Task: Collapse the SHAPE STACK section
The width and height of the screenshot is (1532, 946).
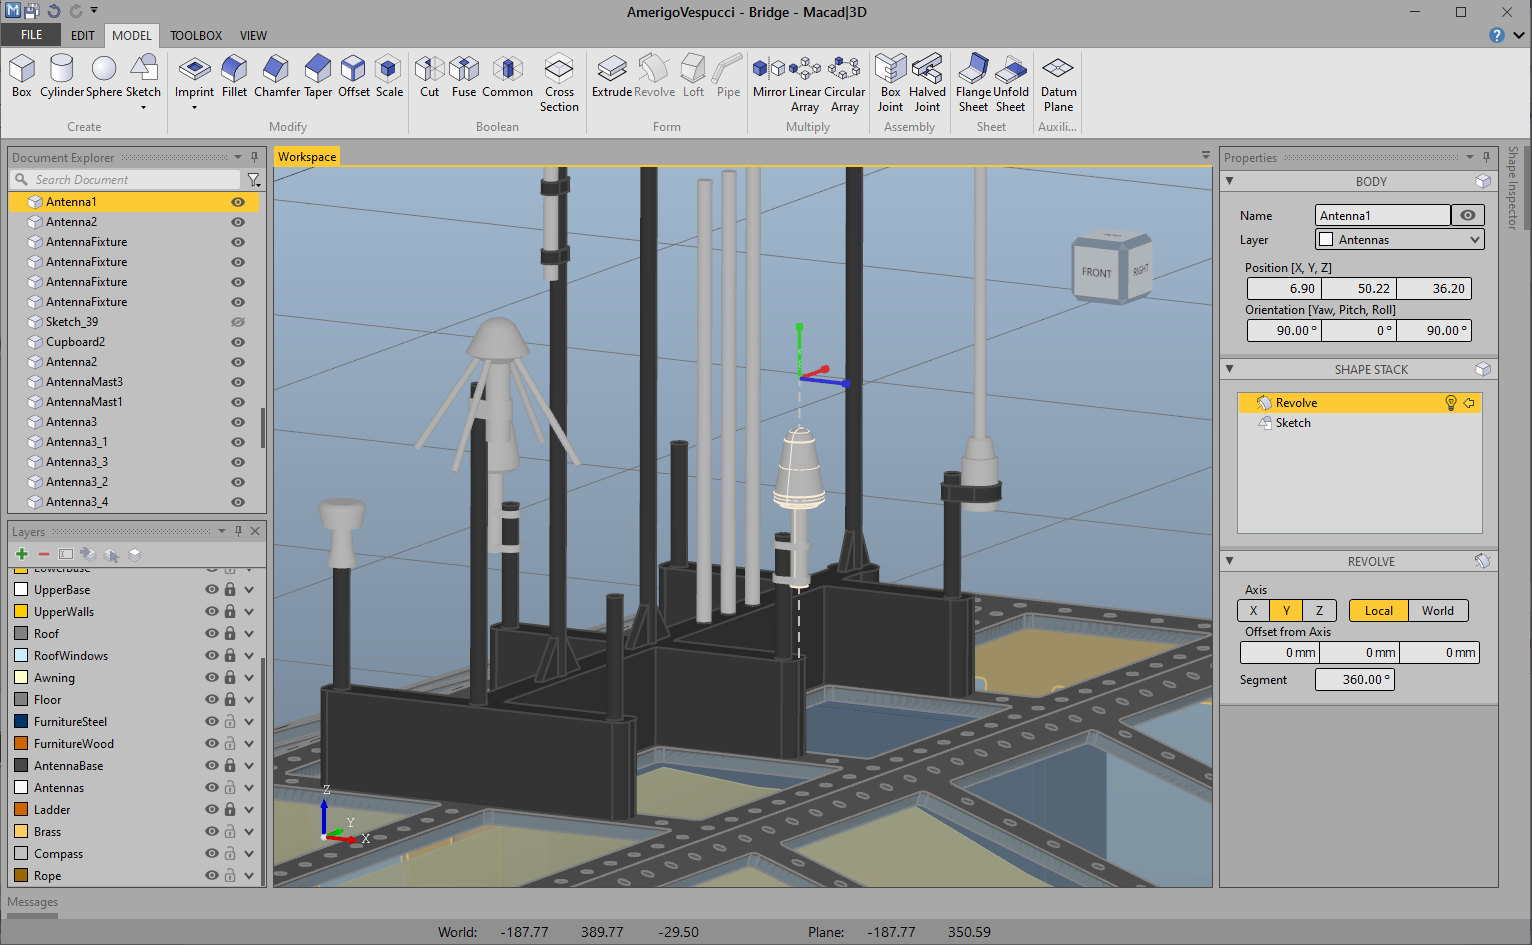Action: [x=1230, y=369]
